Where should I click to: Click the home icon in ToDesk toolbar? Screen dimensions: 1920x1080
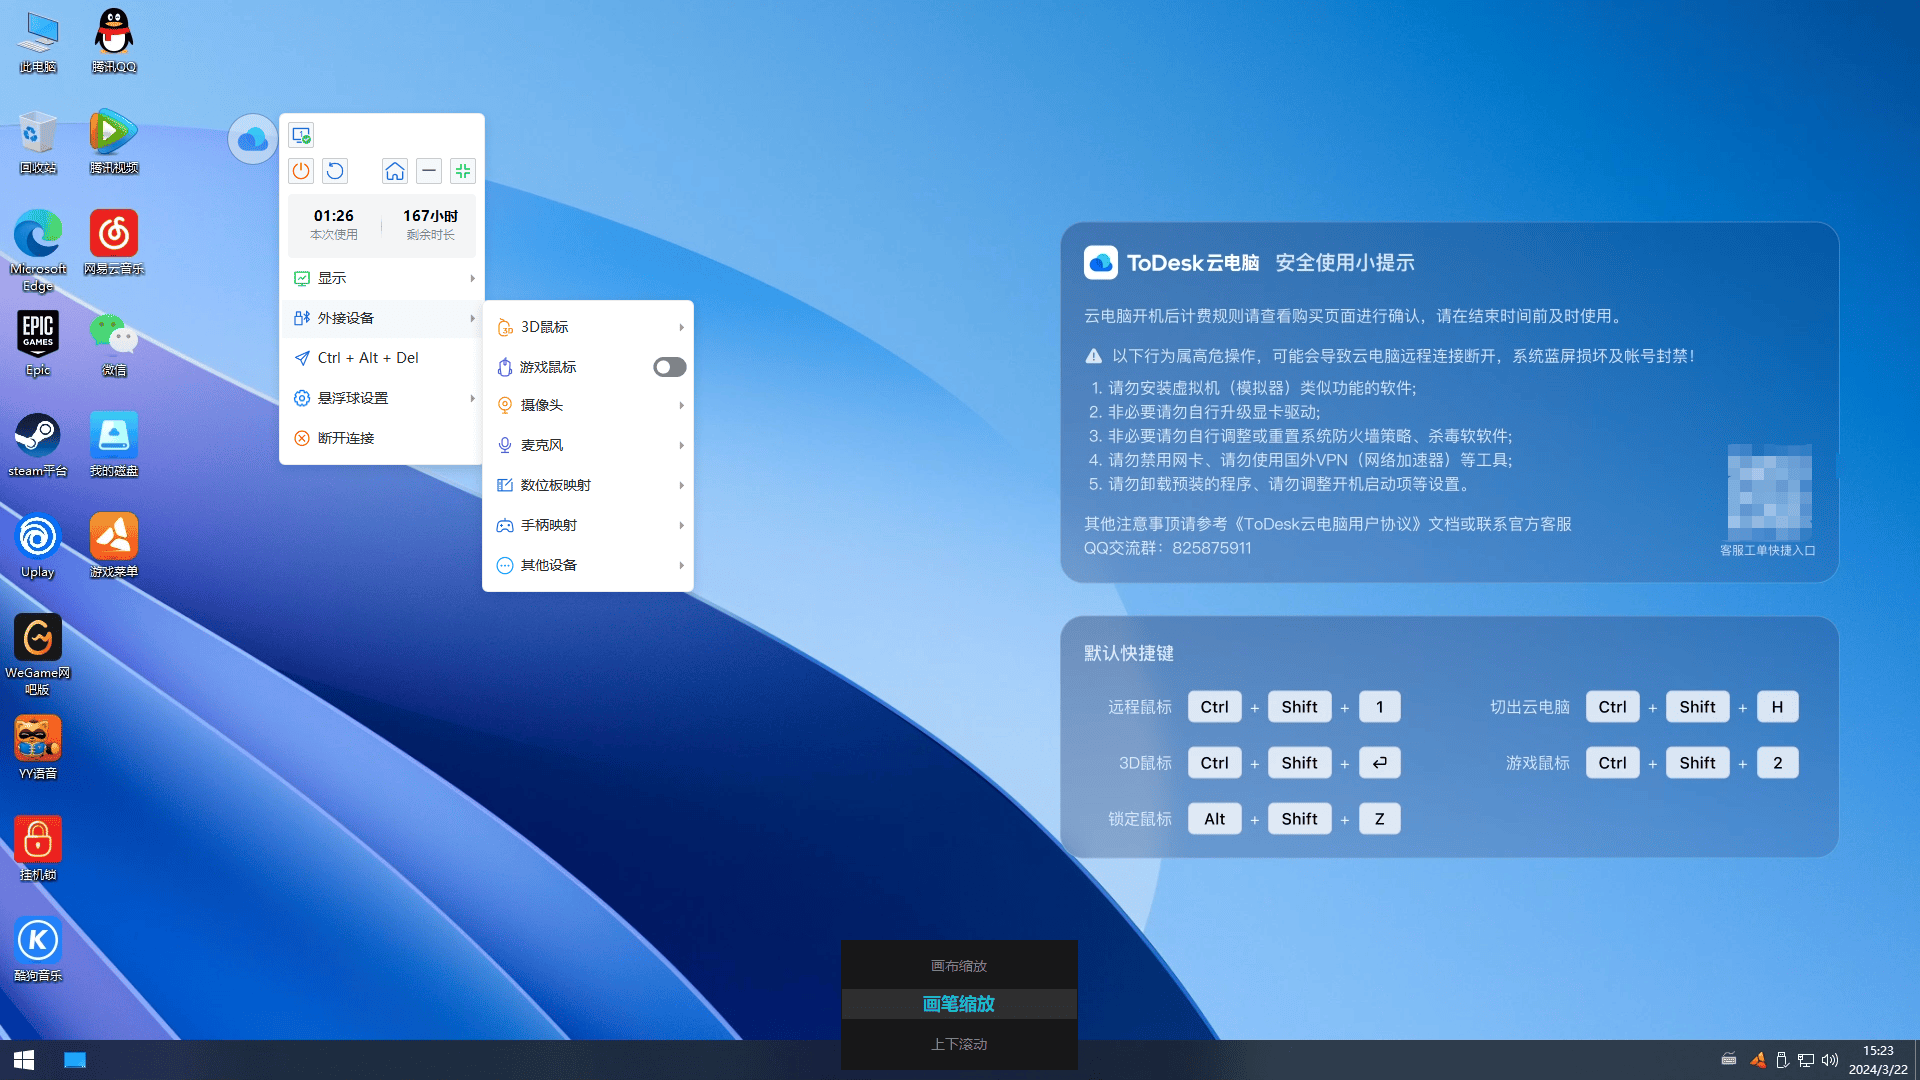(394, 170)
